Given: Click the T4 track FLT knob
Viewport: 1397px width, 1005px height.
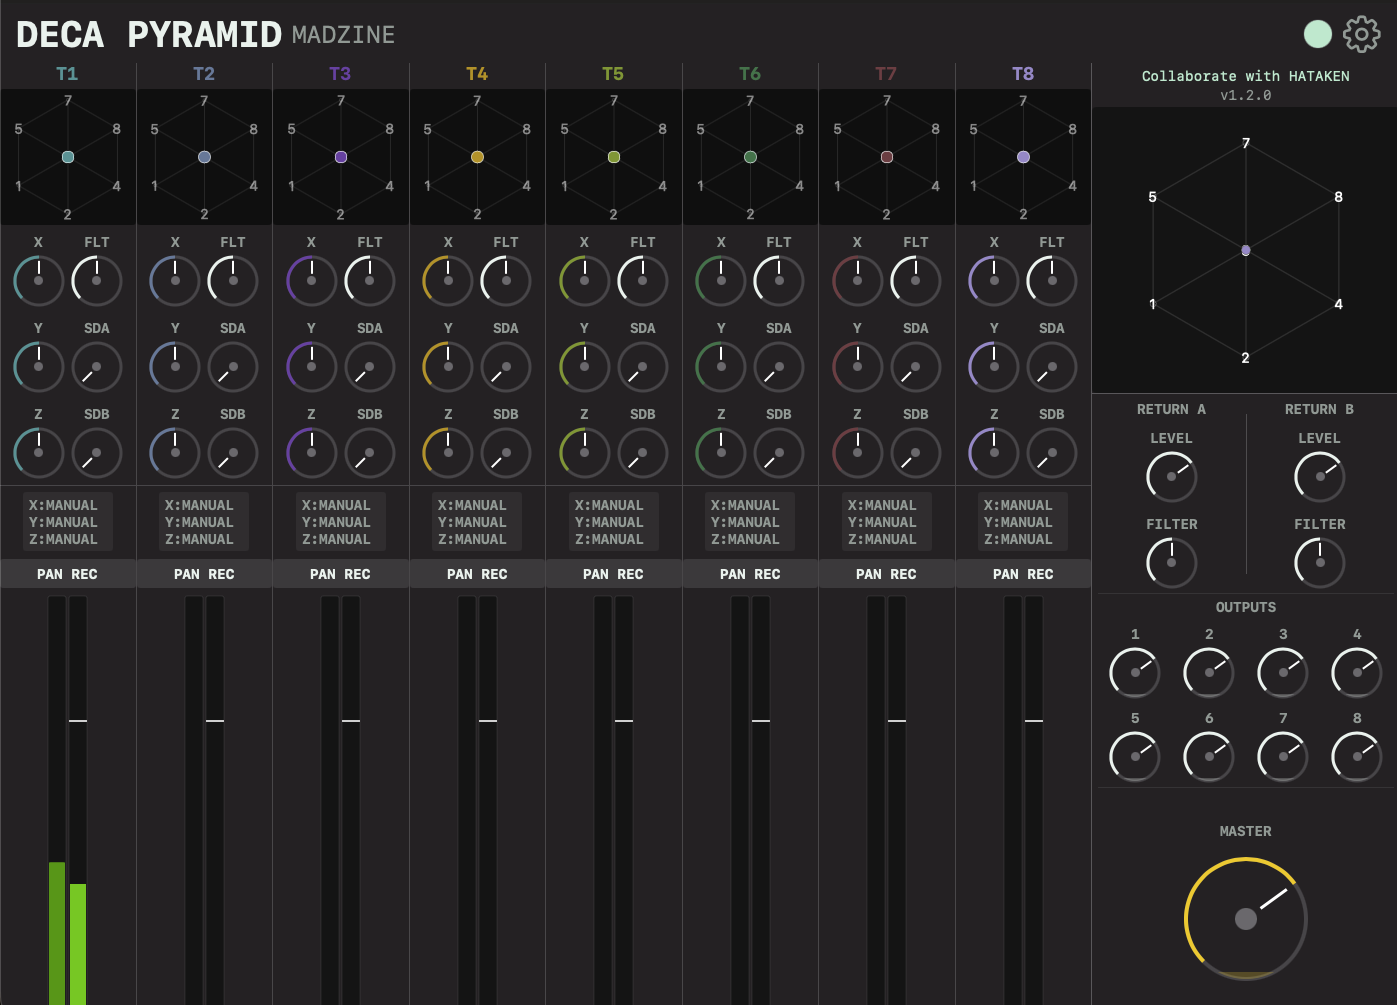Looking at the screenshot, I should click(x=506, y=281).
